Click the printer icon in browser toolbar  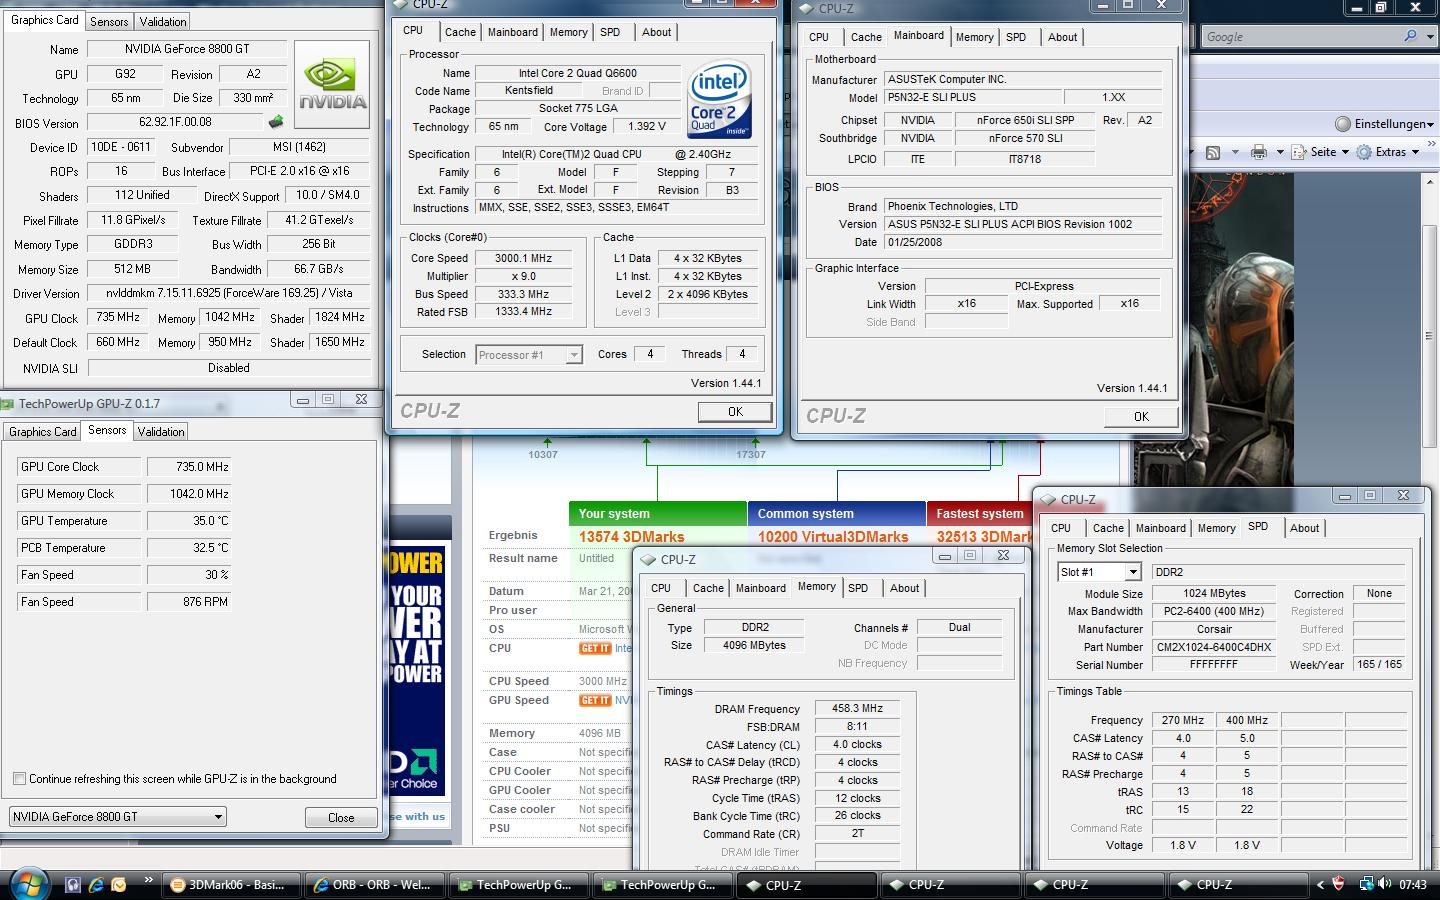[x=1259, y=152]
